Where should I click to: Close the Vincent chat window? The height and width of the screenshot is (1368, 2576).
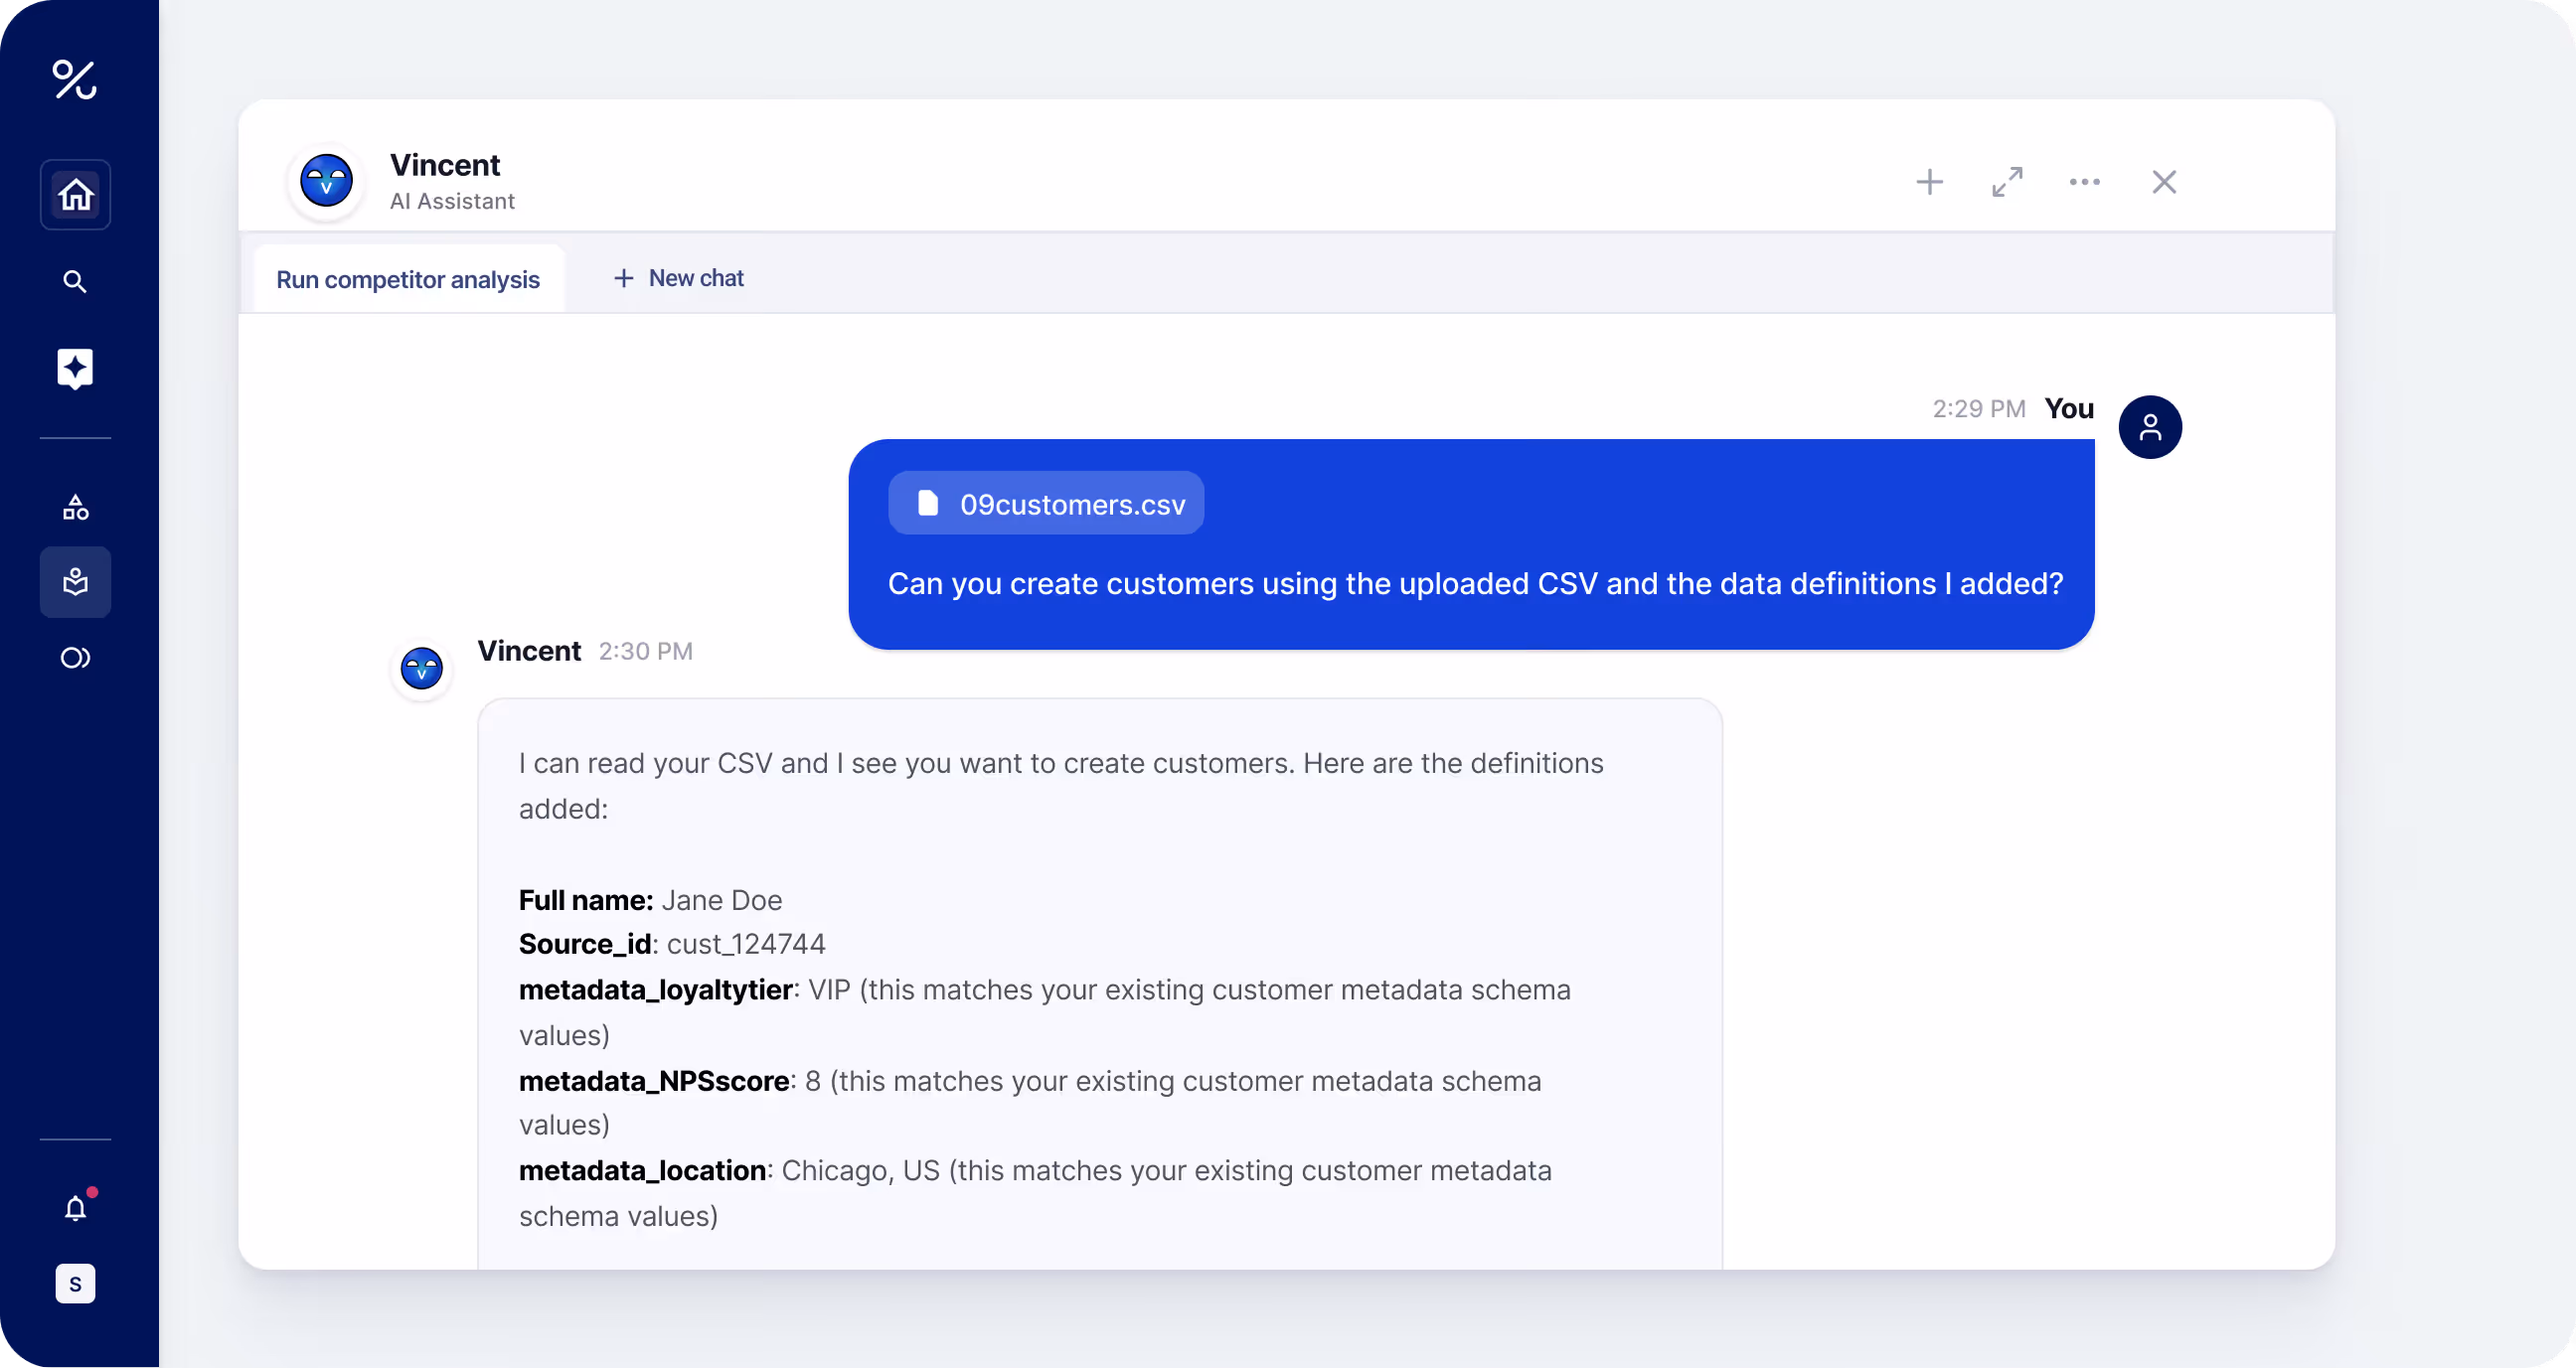click(x=2164, y=182)
